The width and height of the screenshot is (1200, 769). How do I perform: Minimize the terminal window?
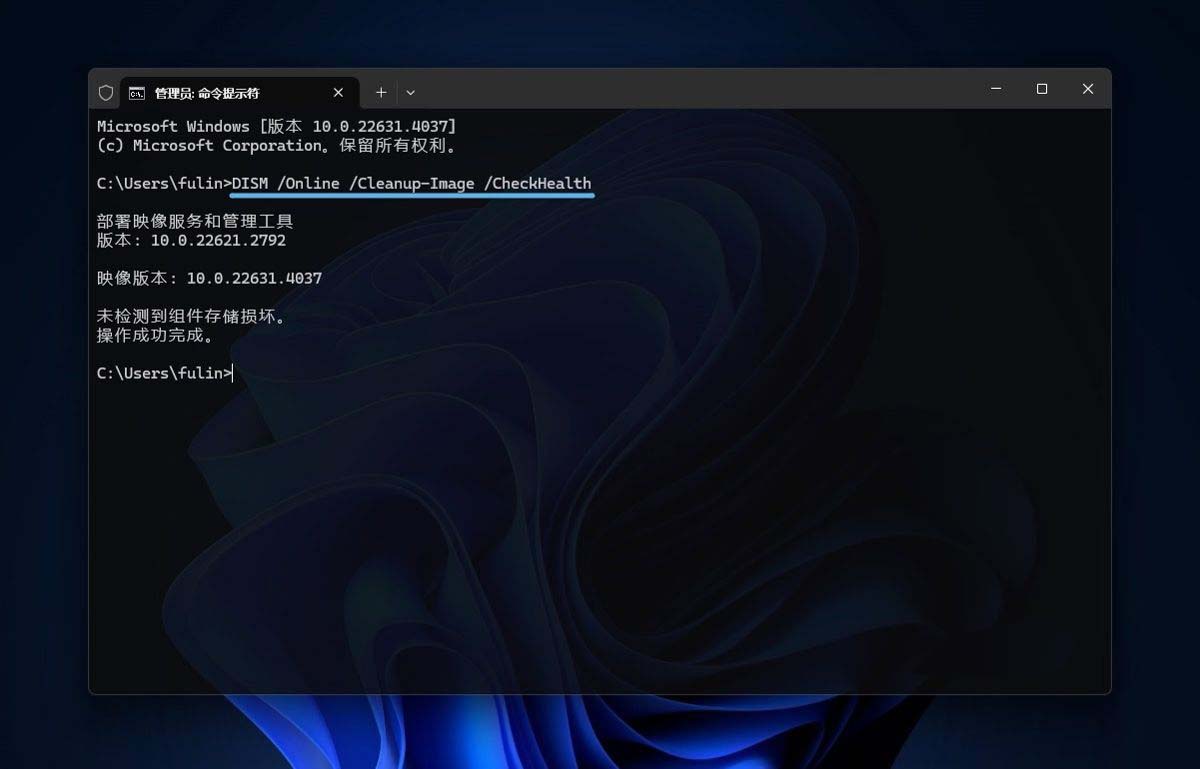(x=996, y=89)
